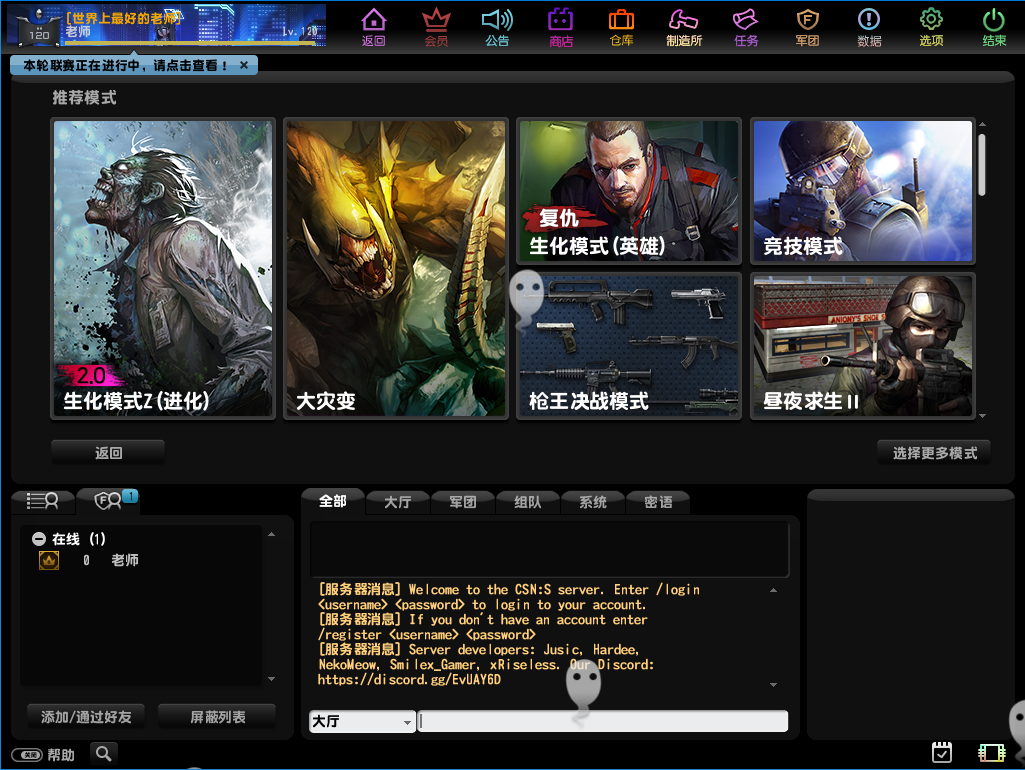
Task: Switch to the 全部 chat tab
Action: point(333,501)
